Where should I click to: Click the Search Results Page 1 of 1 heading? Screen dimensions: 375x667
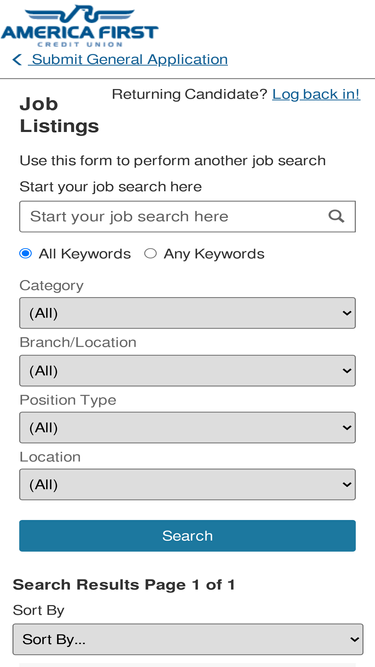(124, 585)
